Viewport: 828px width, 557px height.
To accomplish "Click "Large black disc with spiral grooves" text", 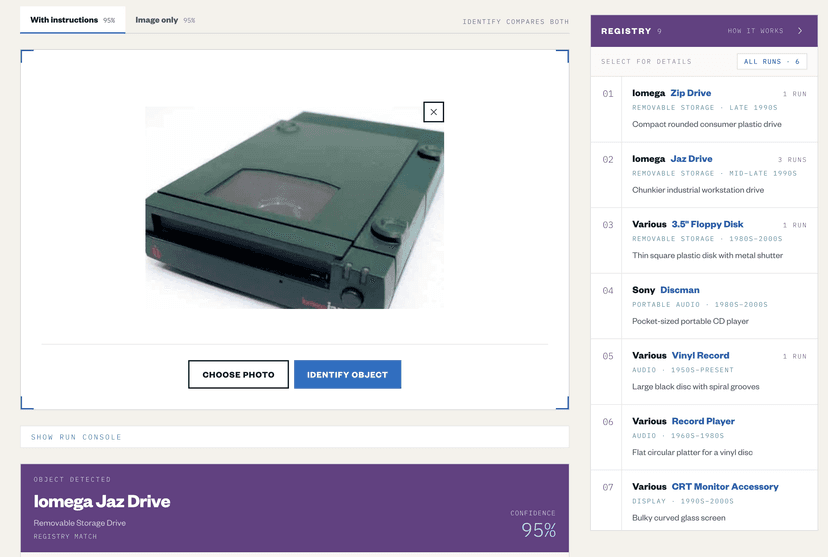I will (695, 386).
